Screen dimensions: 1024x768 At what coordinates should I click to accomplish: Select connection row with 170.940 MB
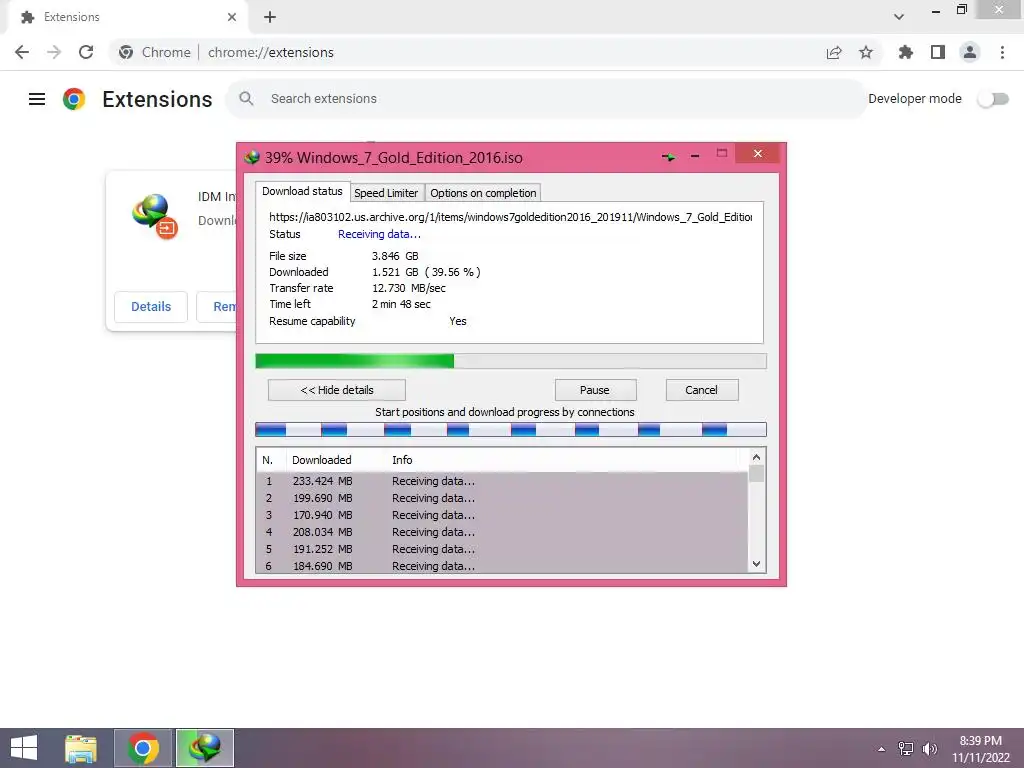point(503,515)
